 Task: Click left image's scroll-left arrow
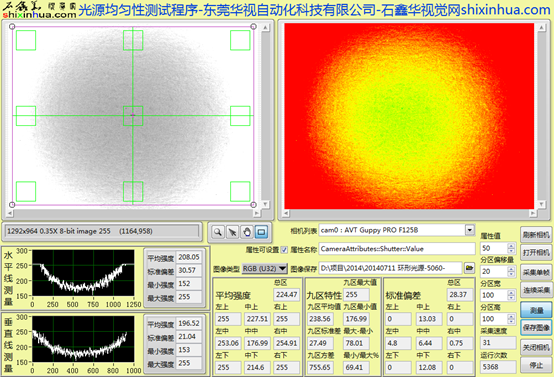(10, 213)
